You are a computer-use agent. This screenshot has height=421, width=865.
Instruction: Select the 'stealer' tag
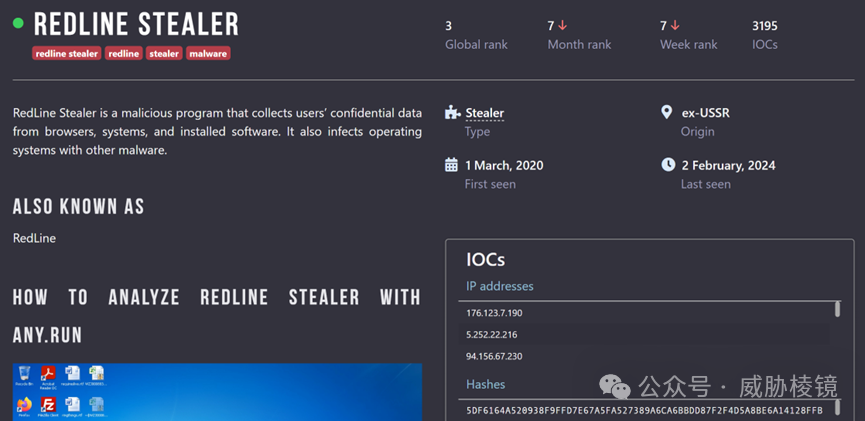[x=164, y=54]
